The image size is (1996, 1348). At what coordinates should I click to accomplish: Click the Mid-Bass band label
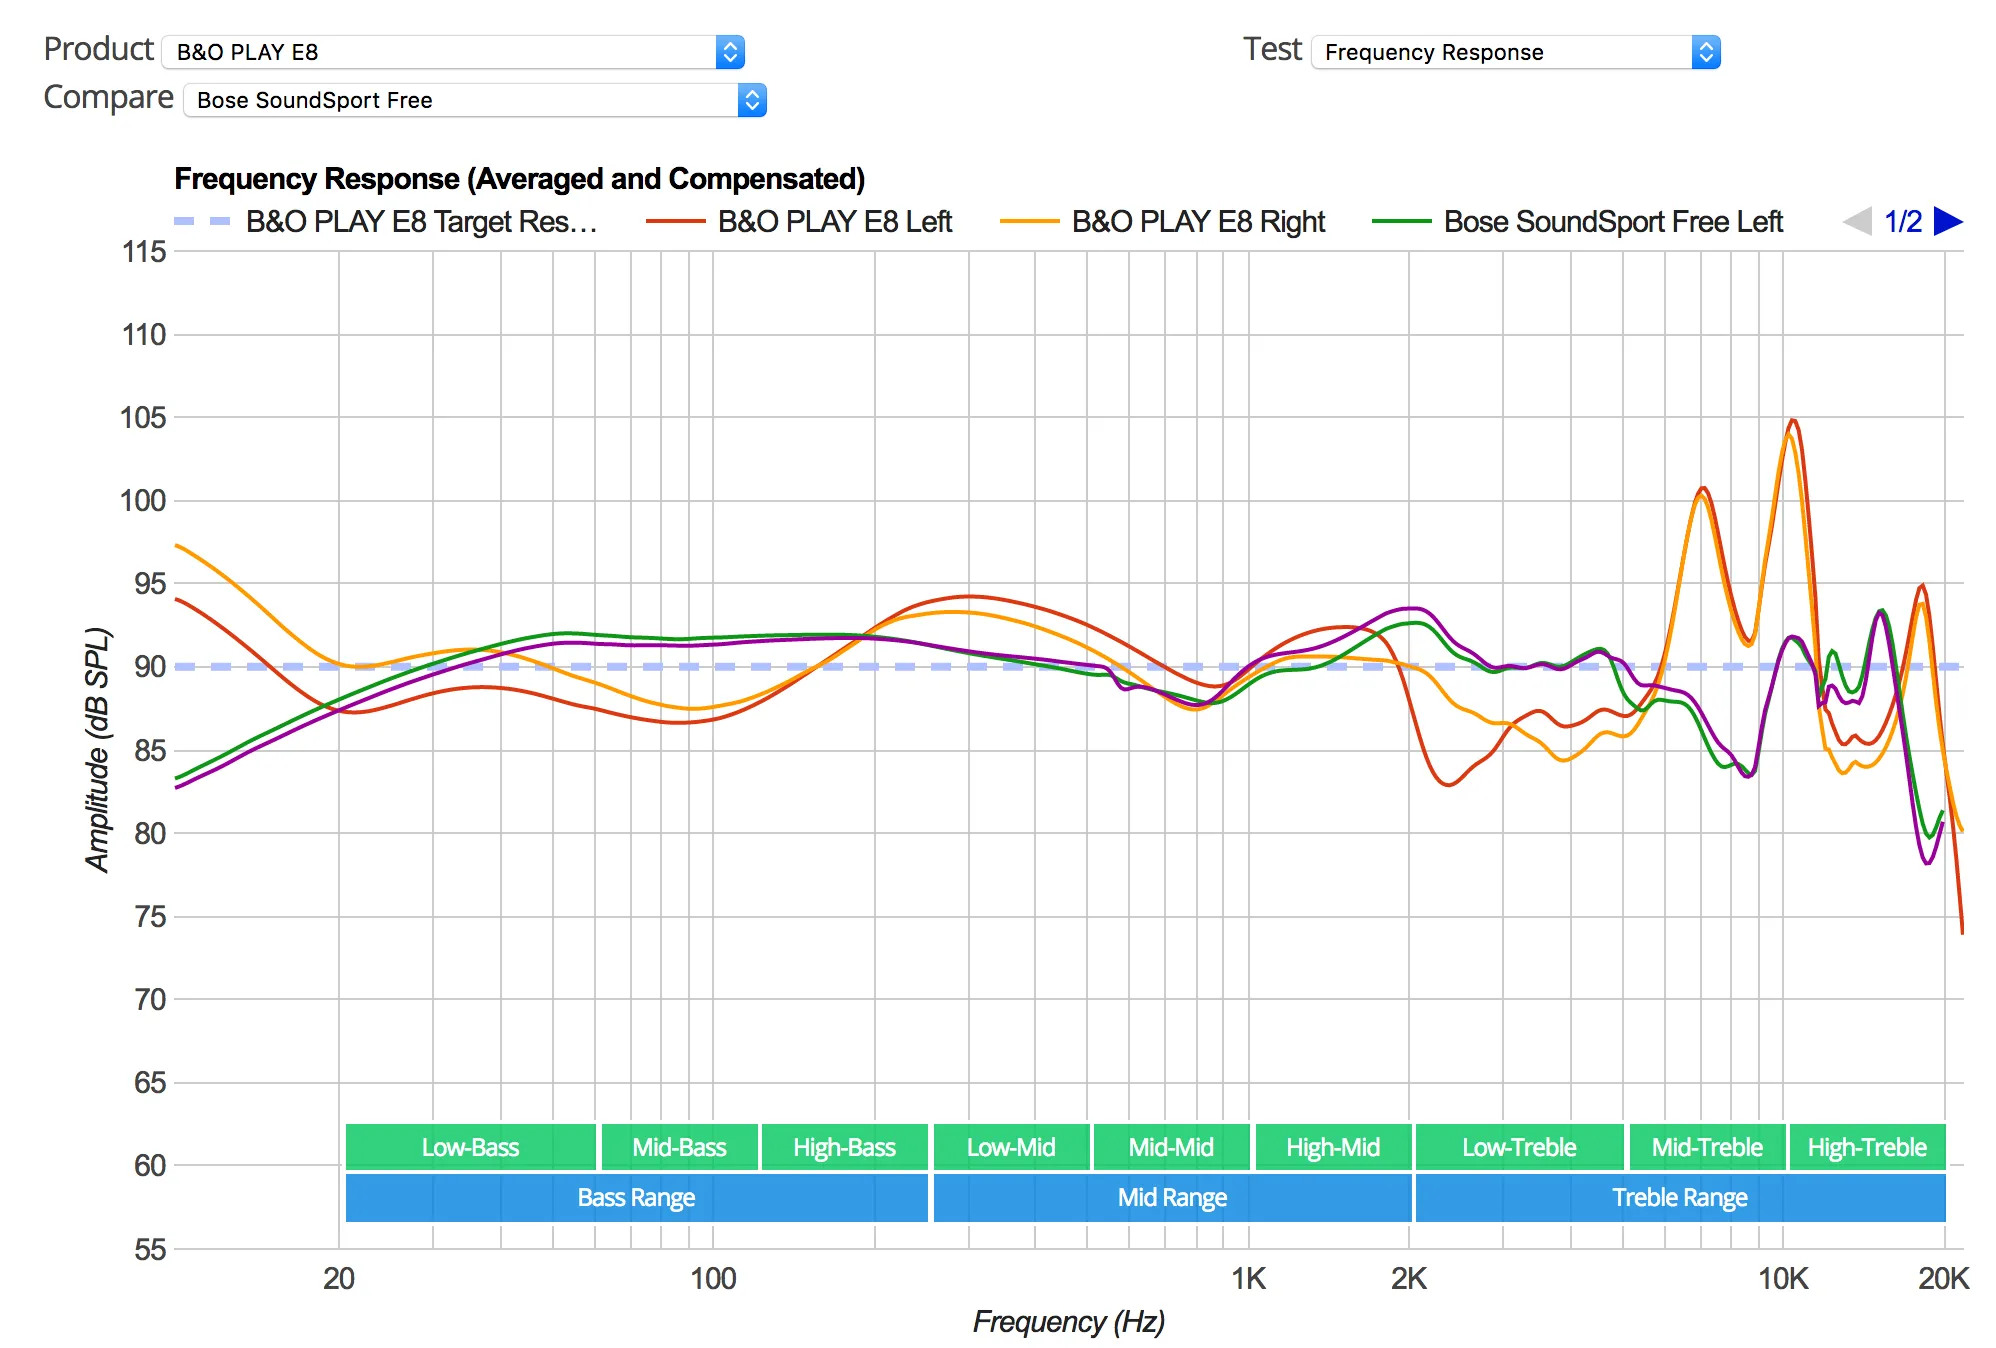[x=679, y=1147]
